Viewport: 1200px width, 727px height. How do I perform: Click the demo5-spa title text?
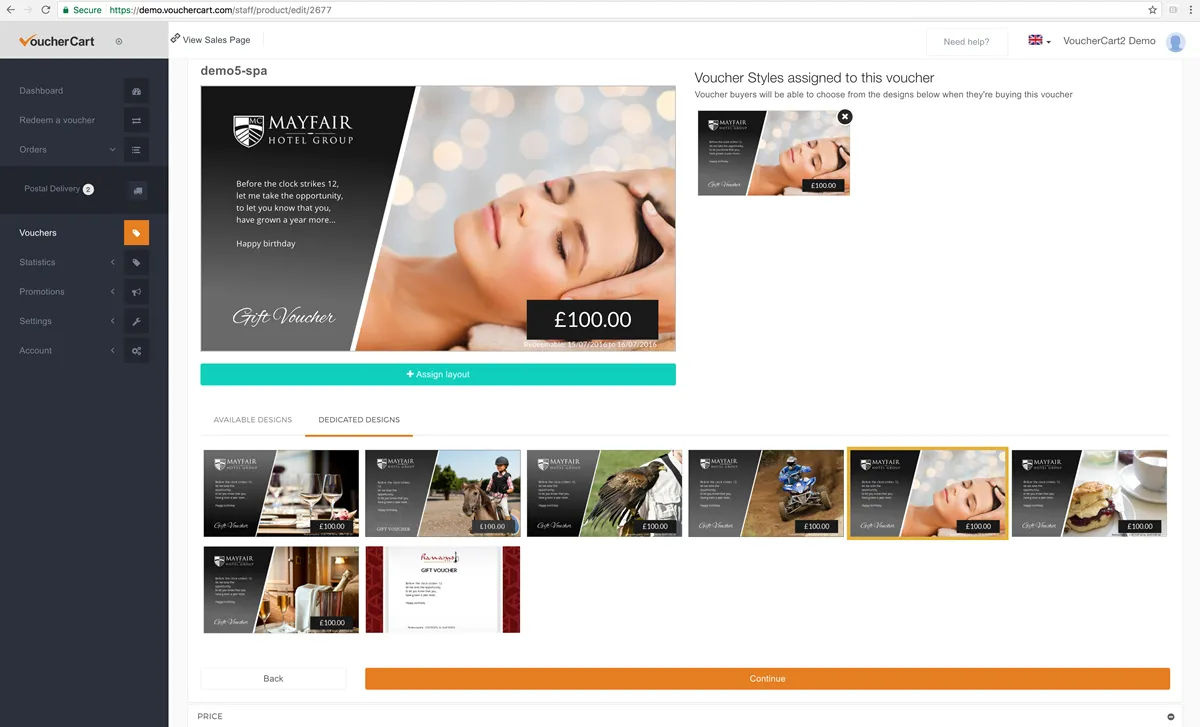(x=234, y=71)
